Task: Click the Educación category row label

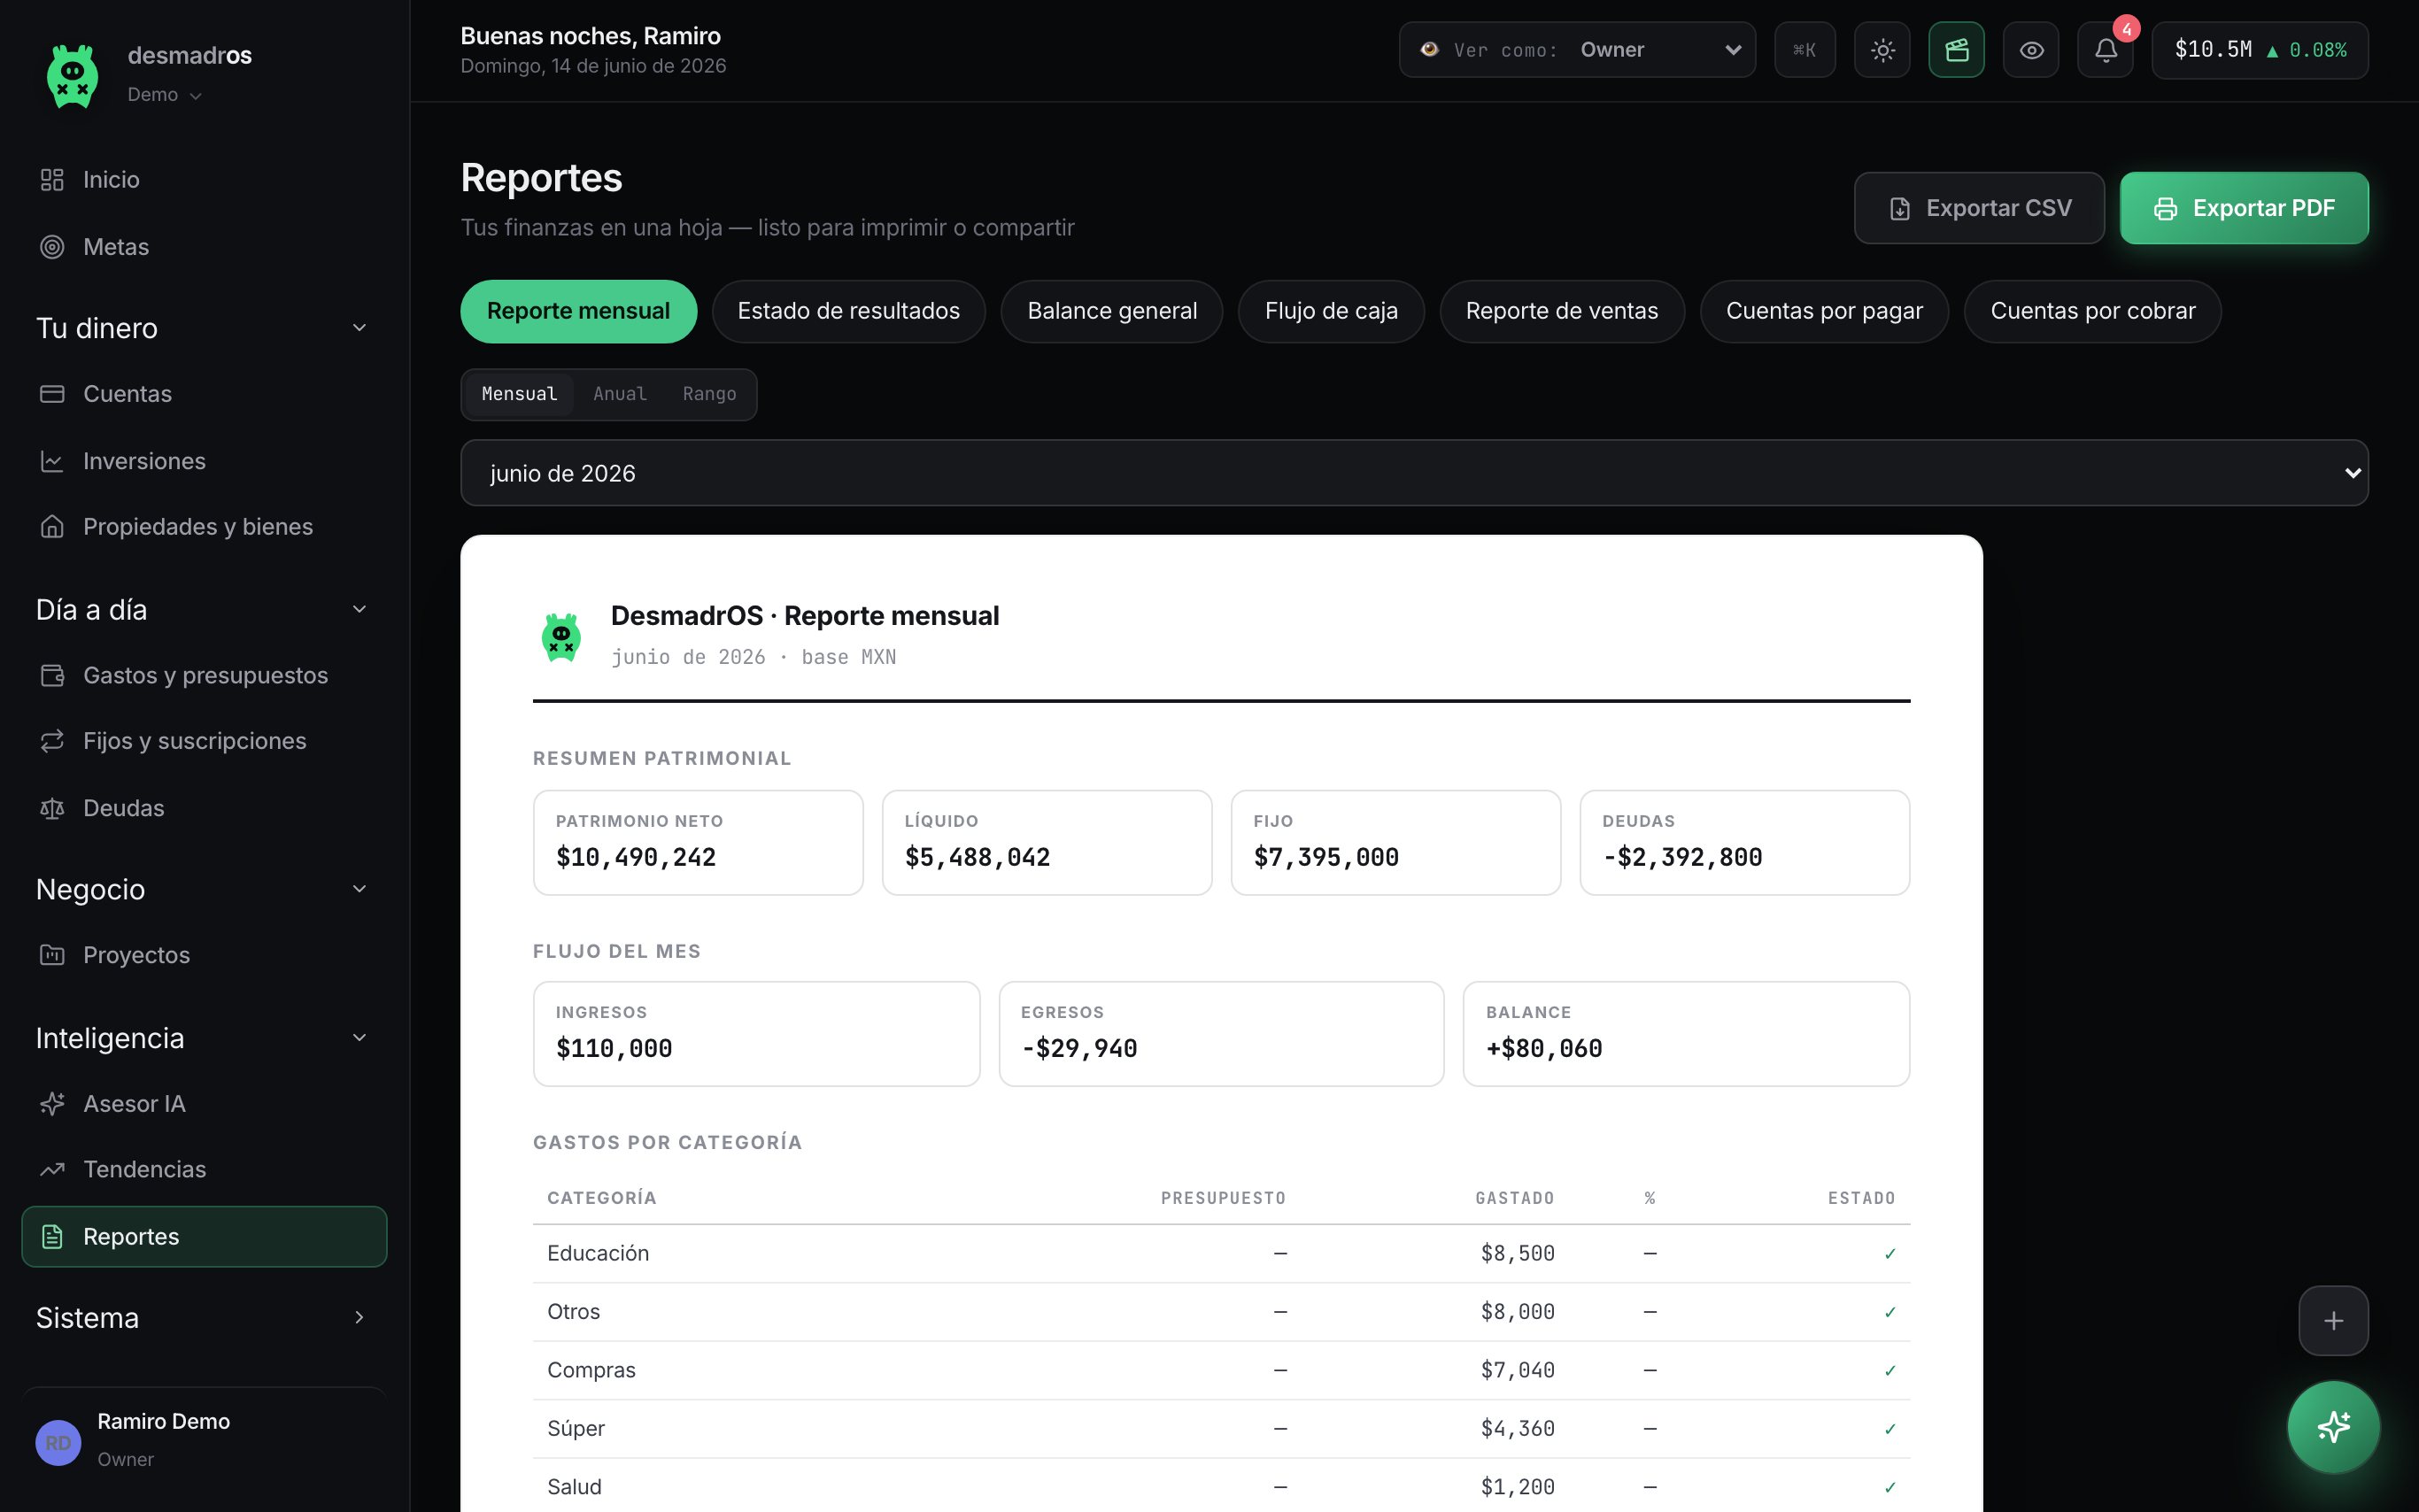Action: tap(598, 1254)
